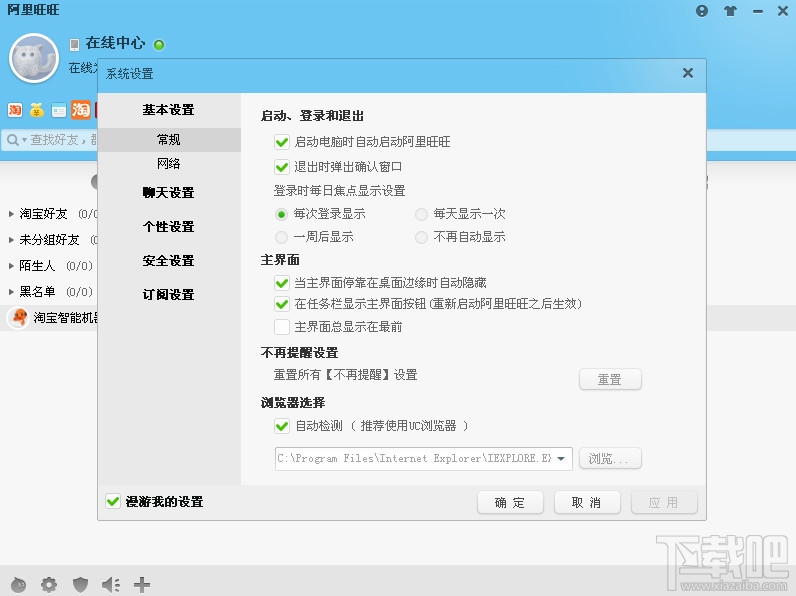Open the browser path dropdown arrow

click(x=561, y=458)
